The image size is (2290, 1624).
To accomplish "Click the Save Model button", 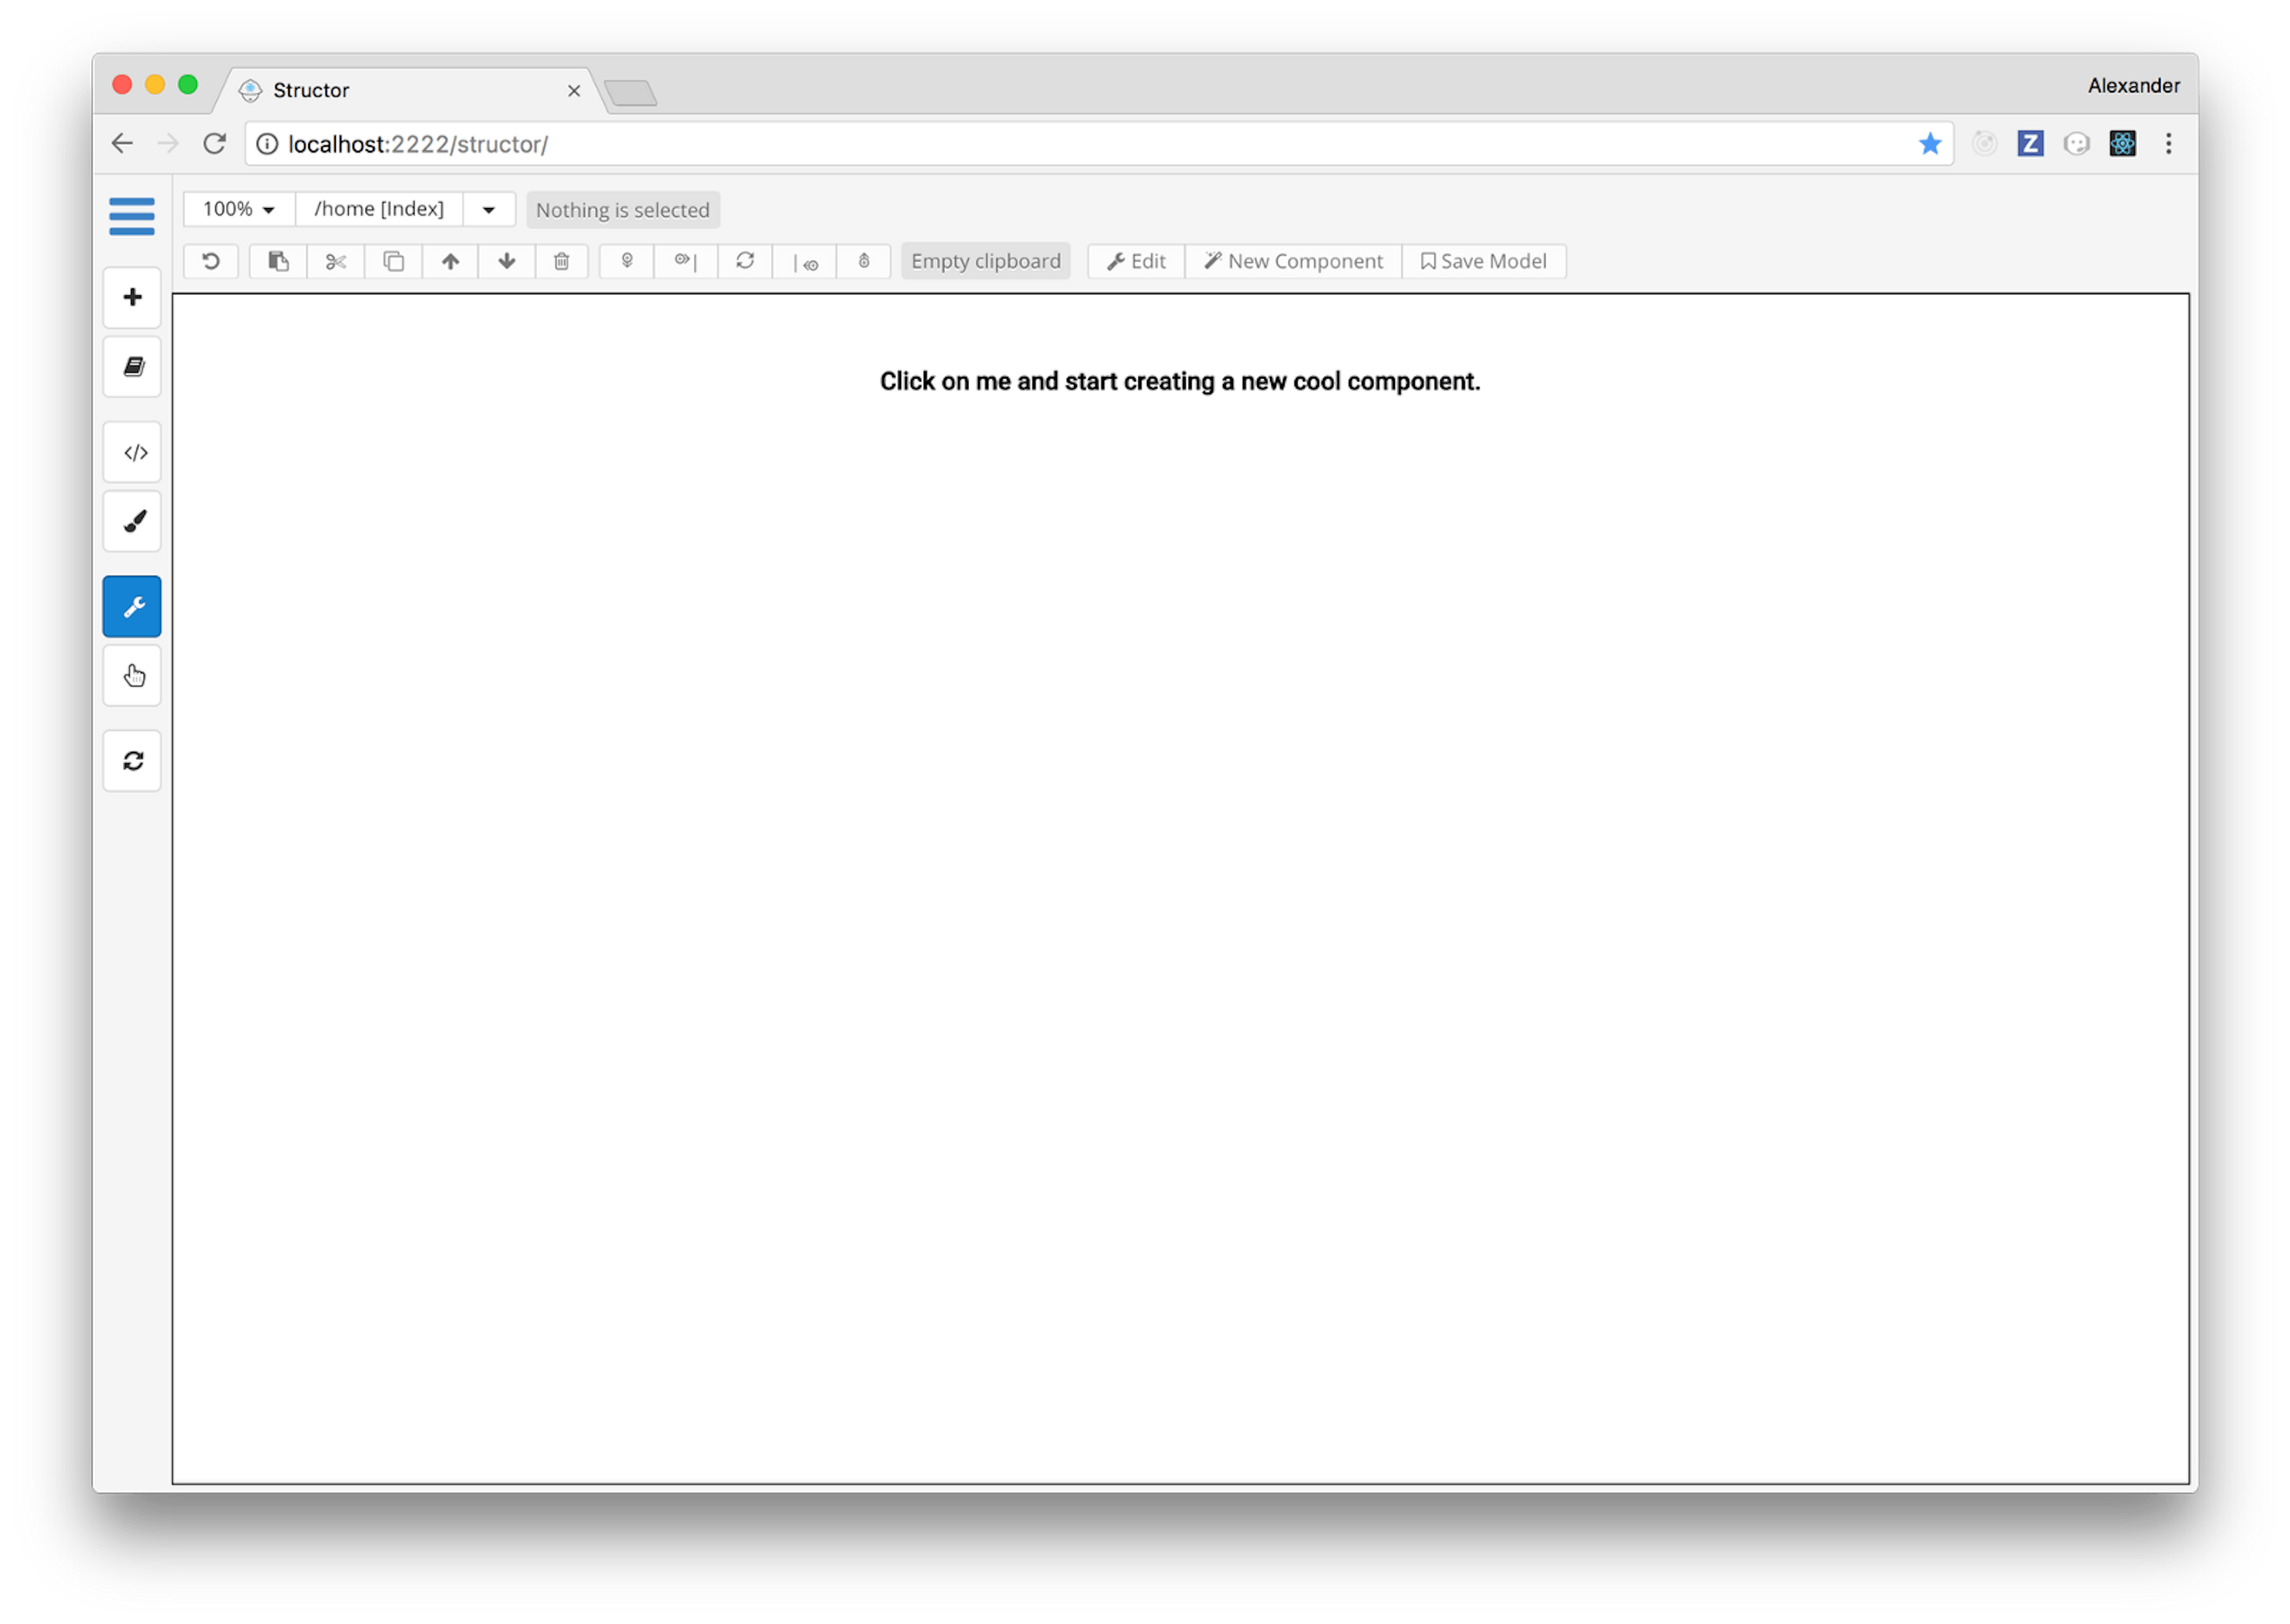I will point(1484,261).
